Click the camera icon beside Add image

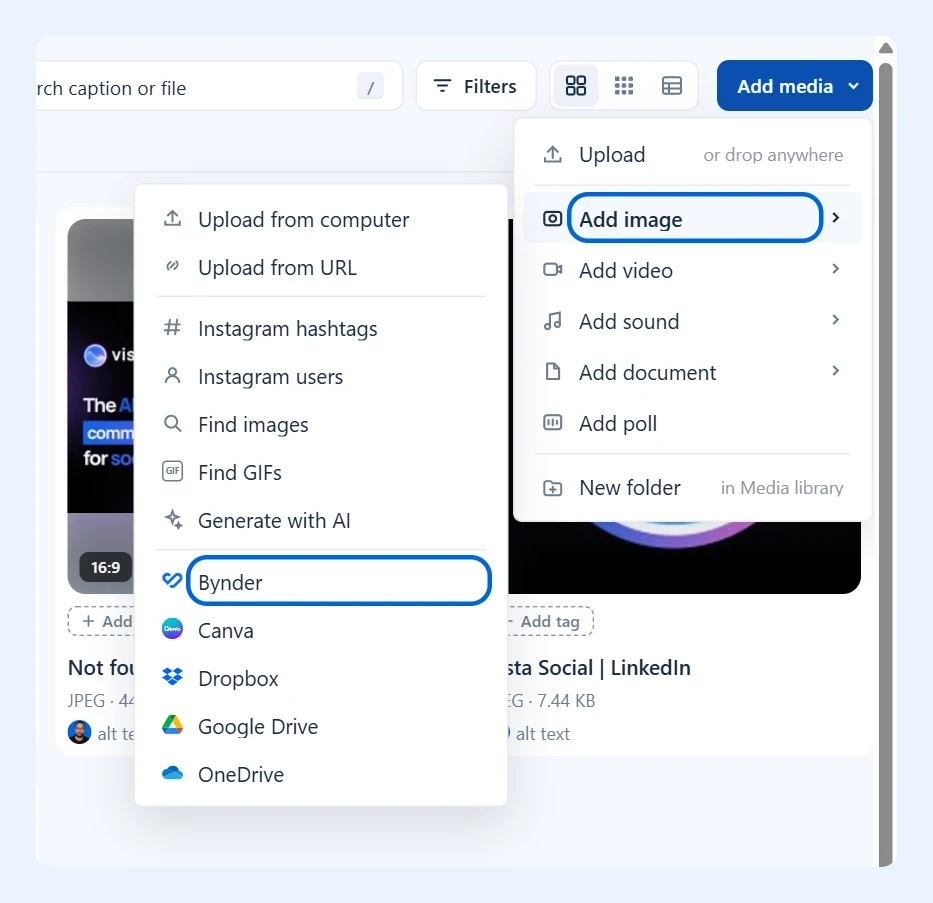tap(552, 218)
